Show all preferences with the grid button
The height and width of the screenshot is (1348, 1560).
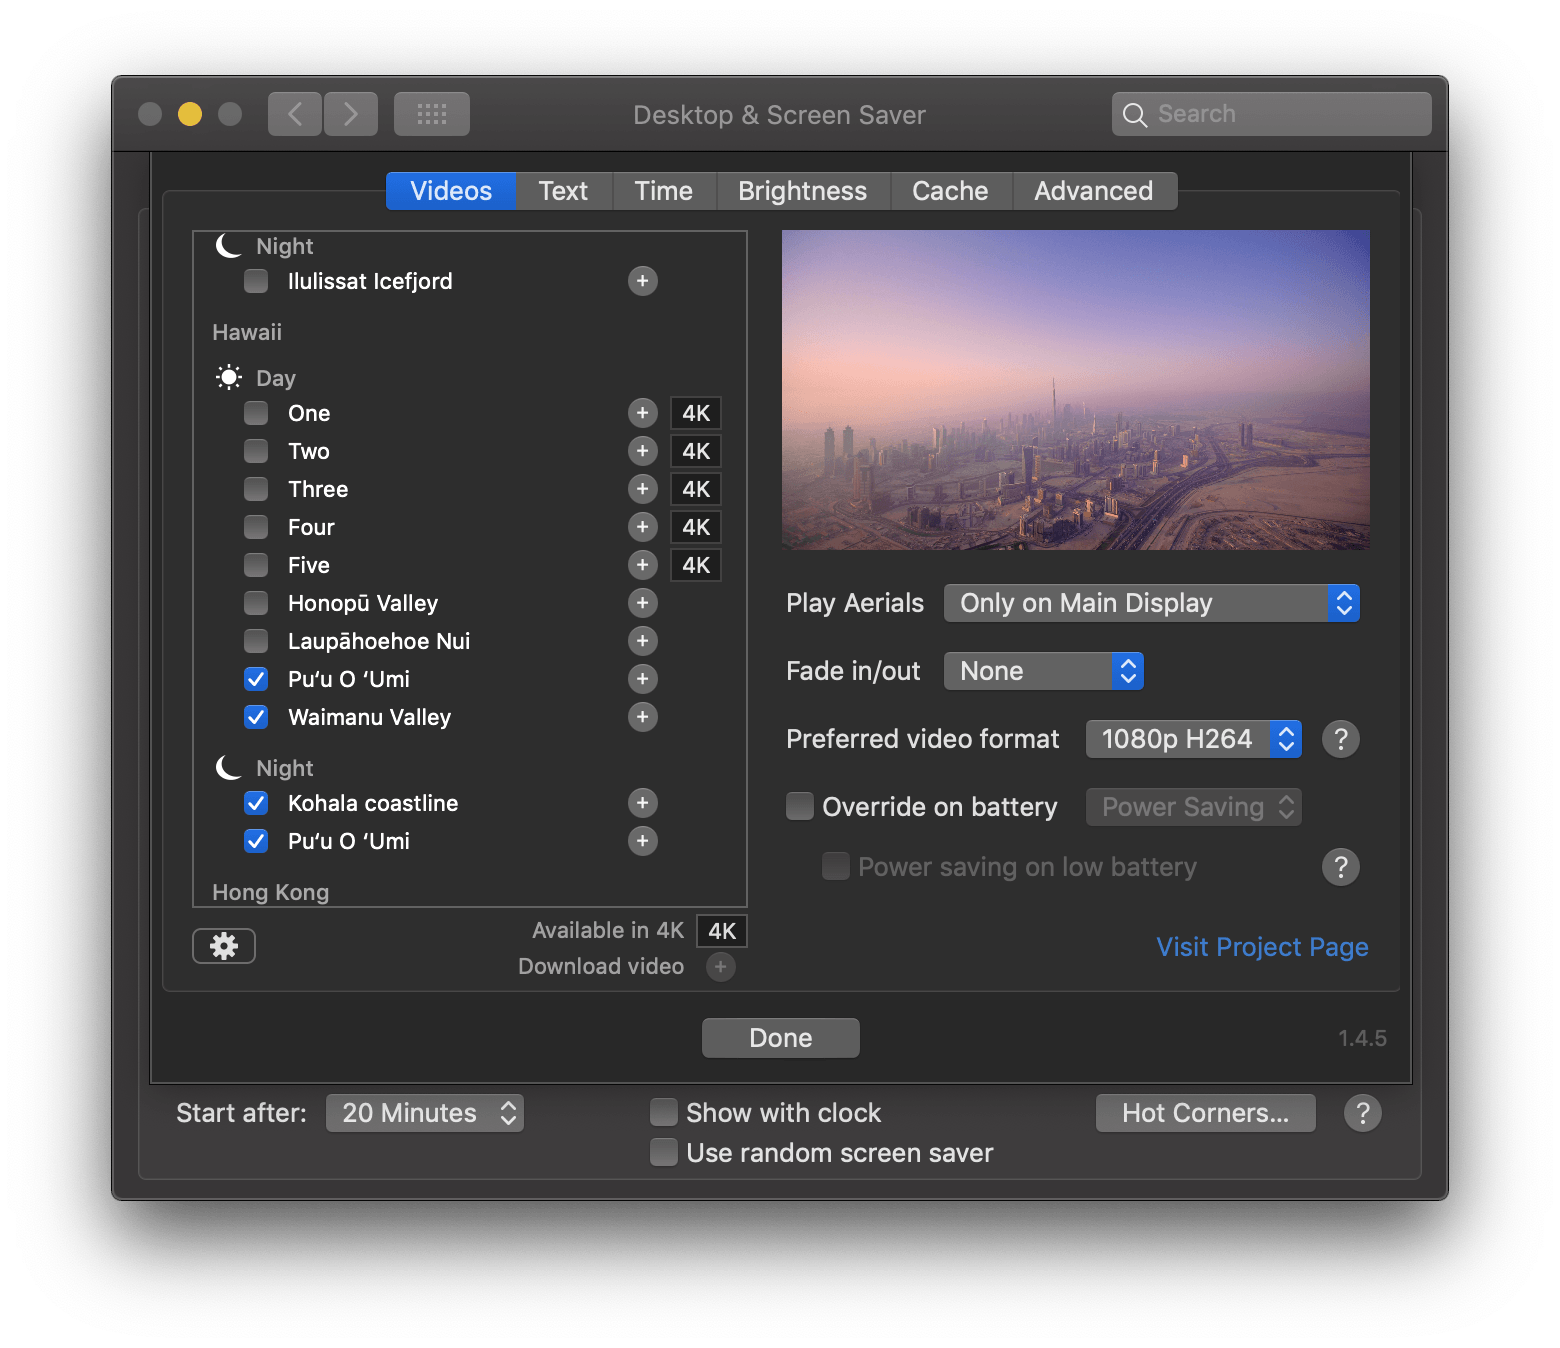(x=432, y=114)
